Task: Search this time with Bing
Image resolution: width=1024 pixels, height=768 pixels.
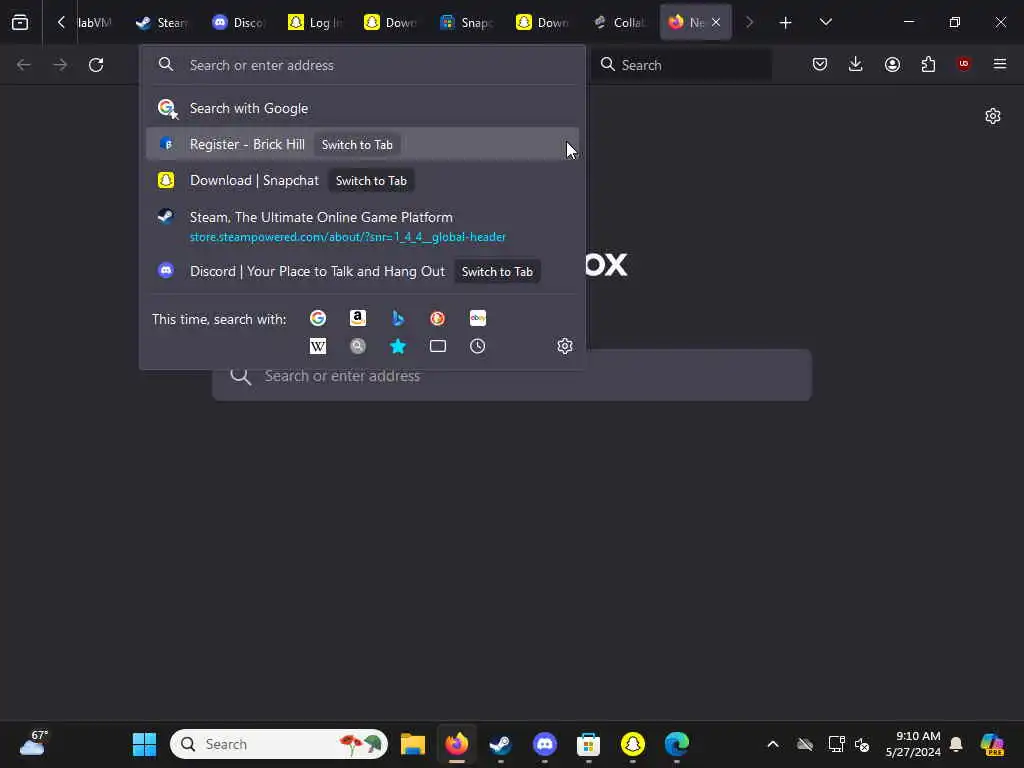Action: tap(398, 318)
